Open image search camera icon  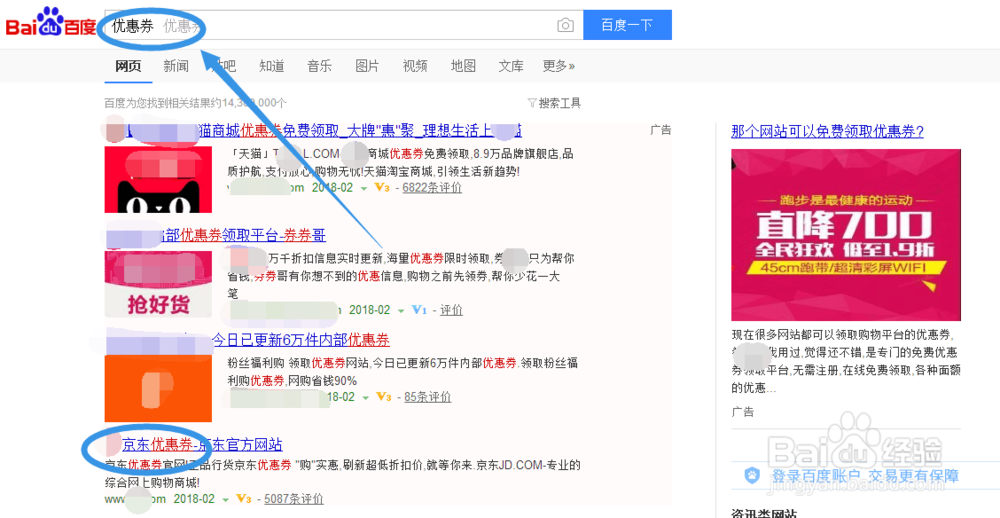pos(565,26)
